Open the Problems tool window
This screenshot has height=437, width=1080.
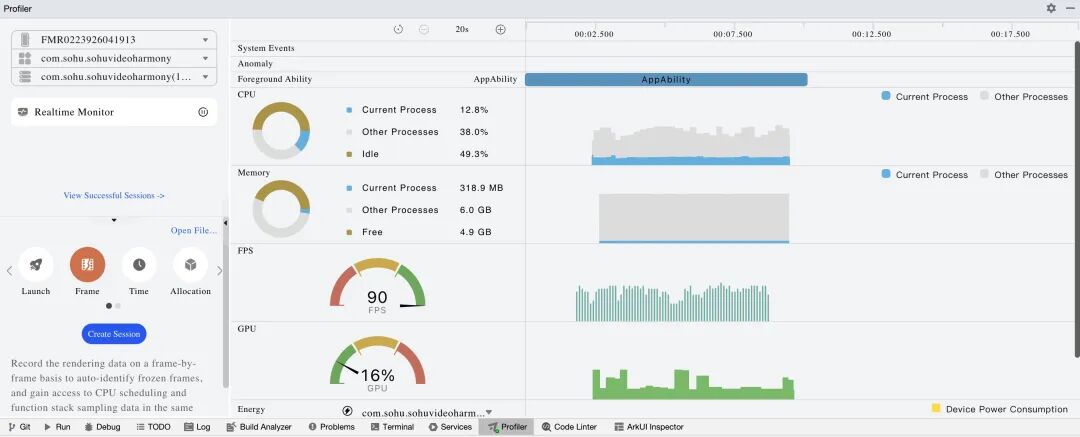coord(331,427)
